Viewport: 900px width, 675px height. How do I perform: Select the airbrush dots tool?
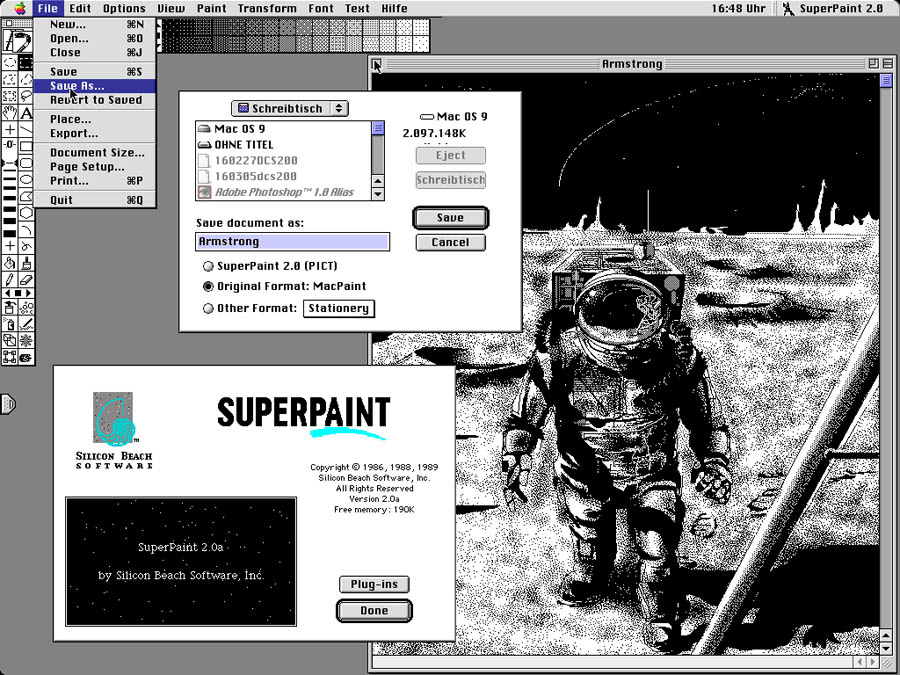pos(26,307)
